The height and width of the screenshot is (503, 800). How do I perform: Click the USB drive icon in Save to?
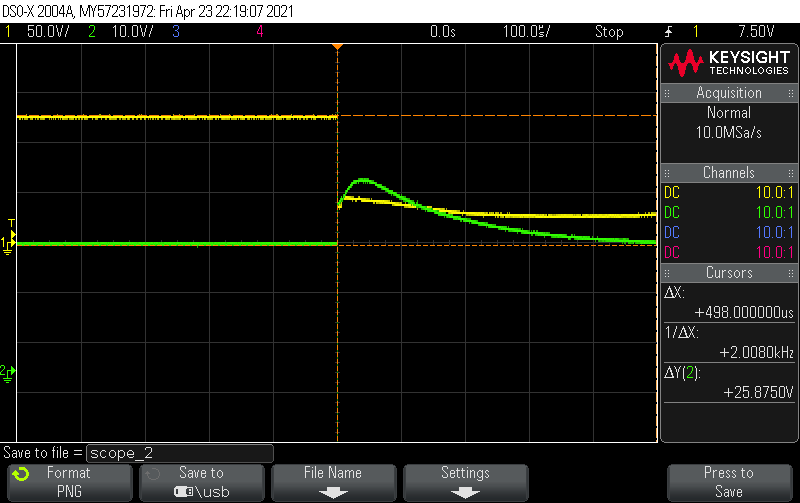[186, 491]
